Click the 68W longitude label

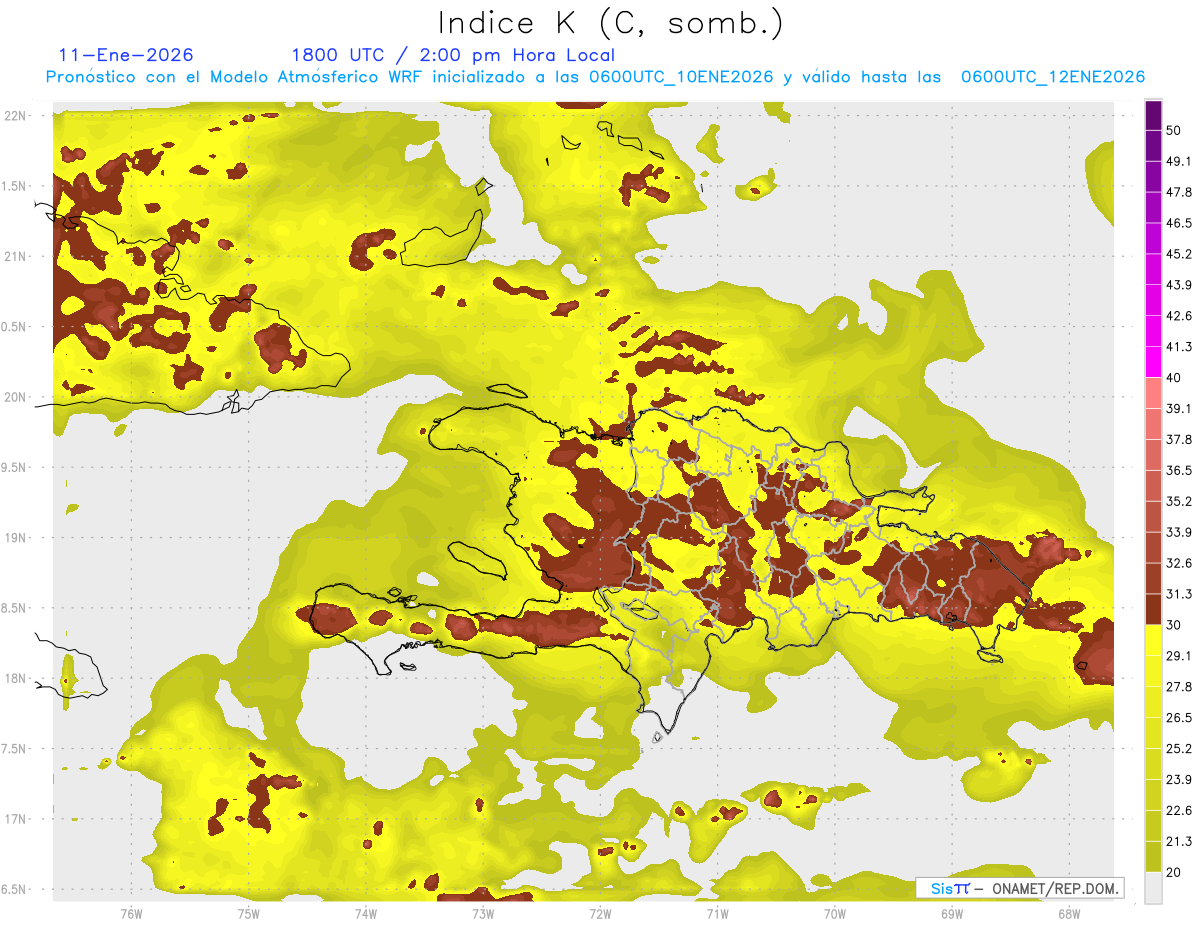pyautogui.click(x=1069, y=913)
